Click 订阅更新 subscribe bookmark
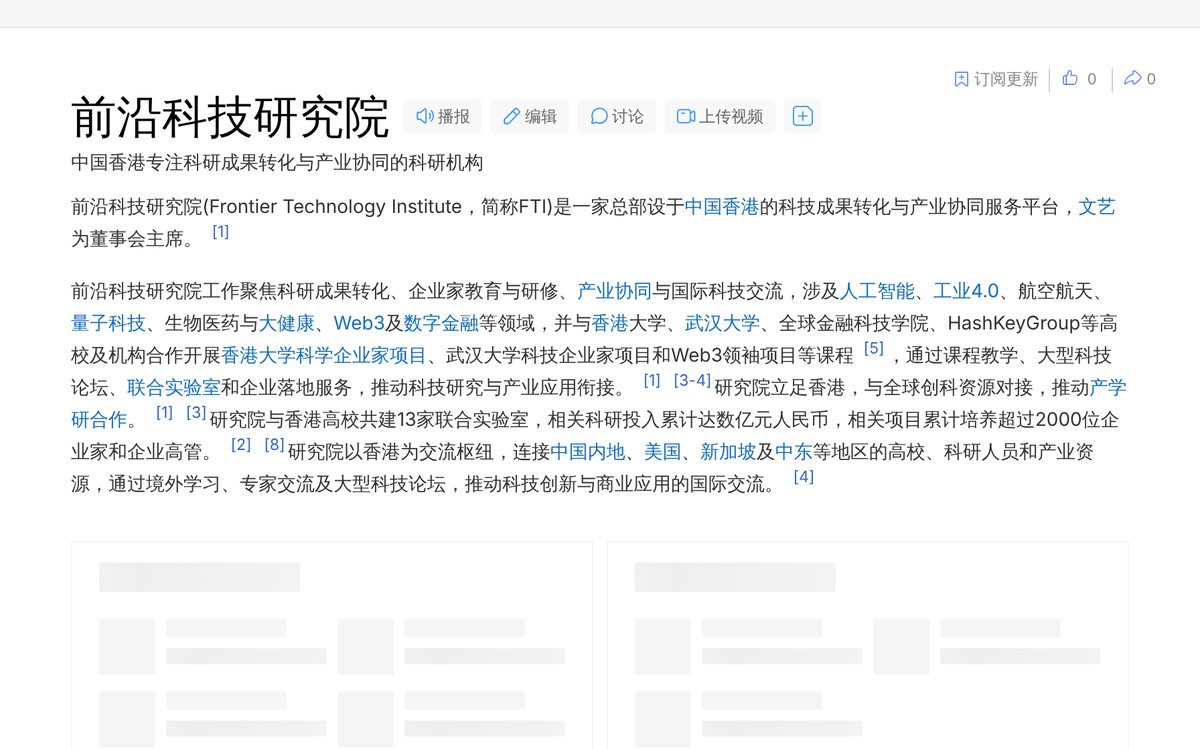 click(x=996, y=79)
